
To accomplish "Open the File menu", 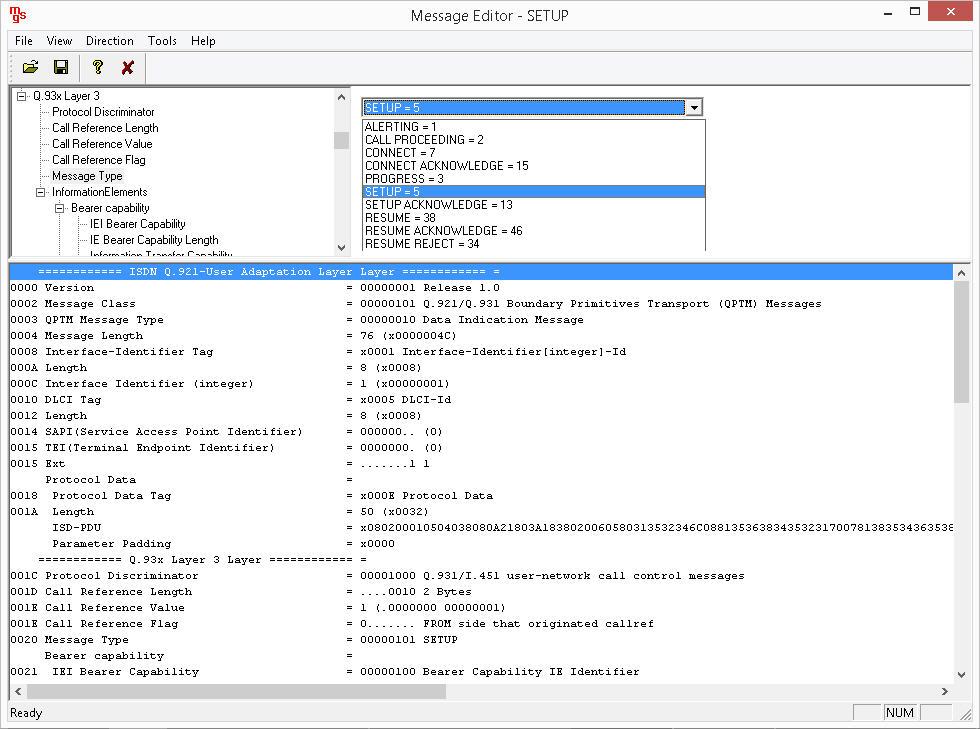I will coord(24,41).
